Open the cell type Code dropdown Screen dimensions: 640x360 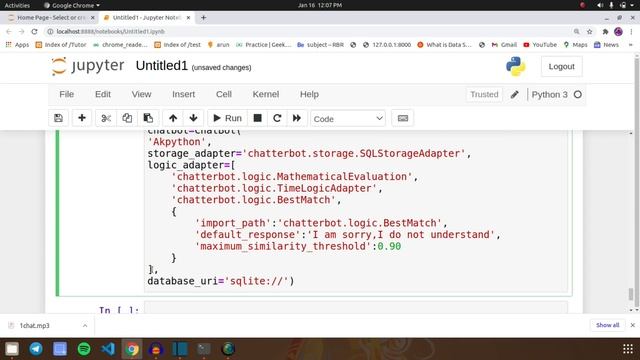pos(348,119)
